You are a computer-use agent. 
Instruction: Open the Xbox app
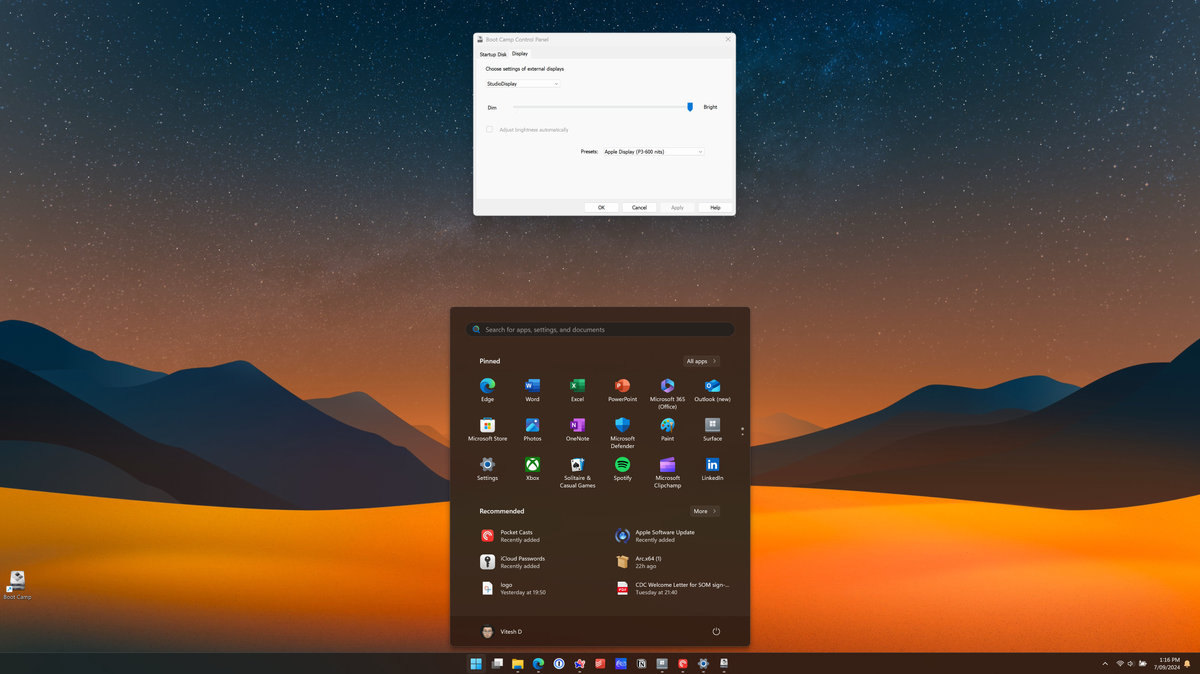(x=532, y=465)
